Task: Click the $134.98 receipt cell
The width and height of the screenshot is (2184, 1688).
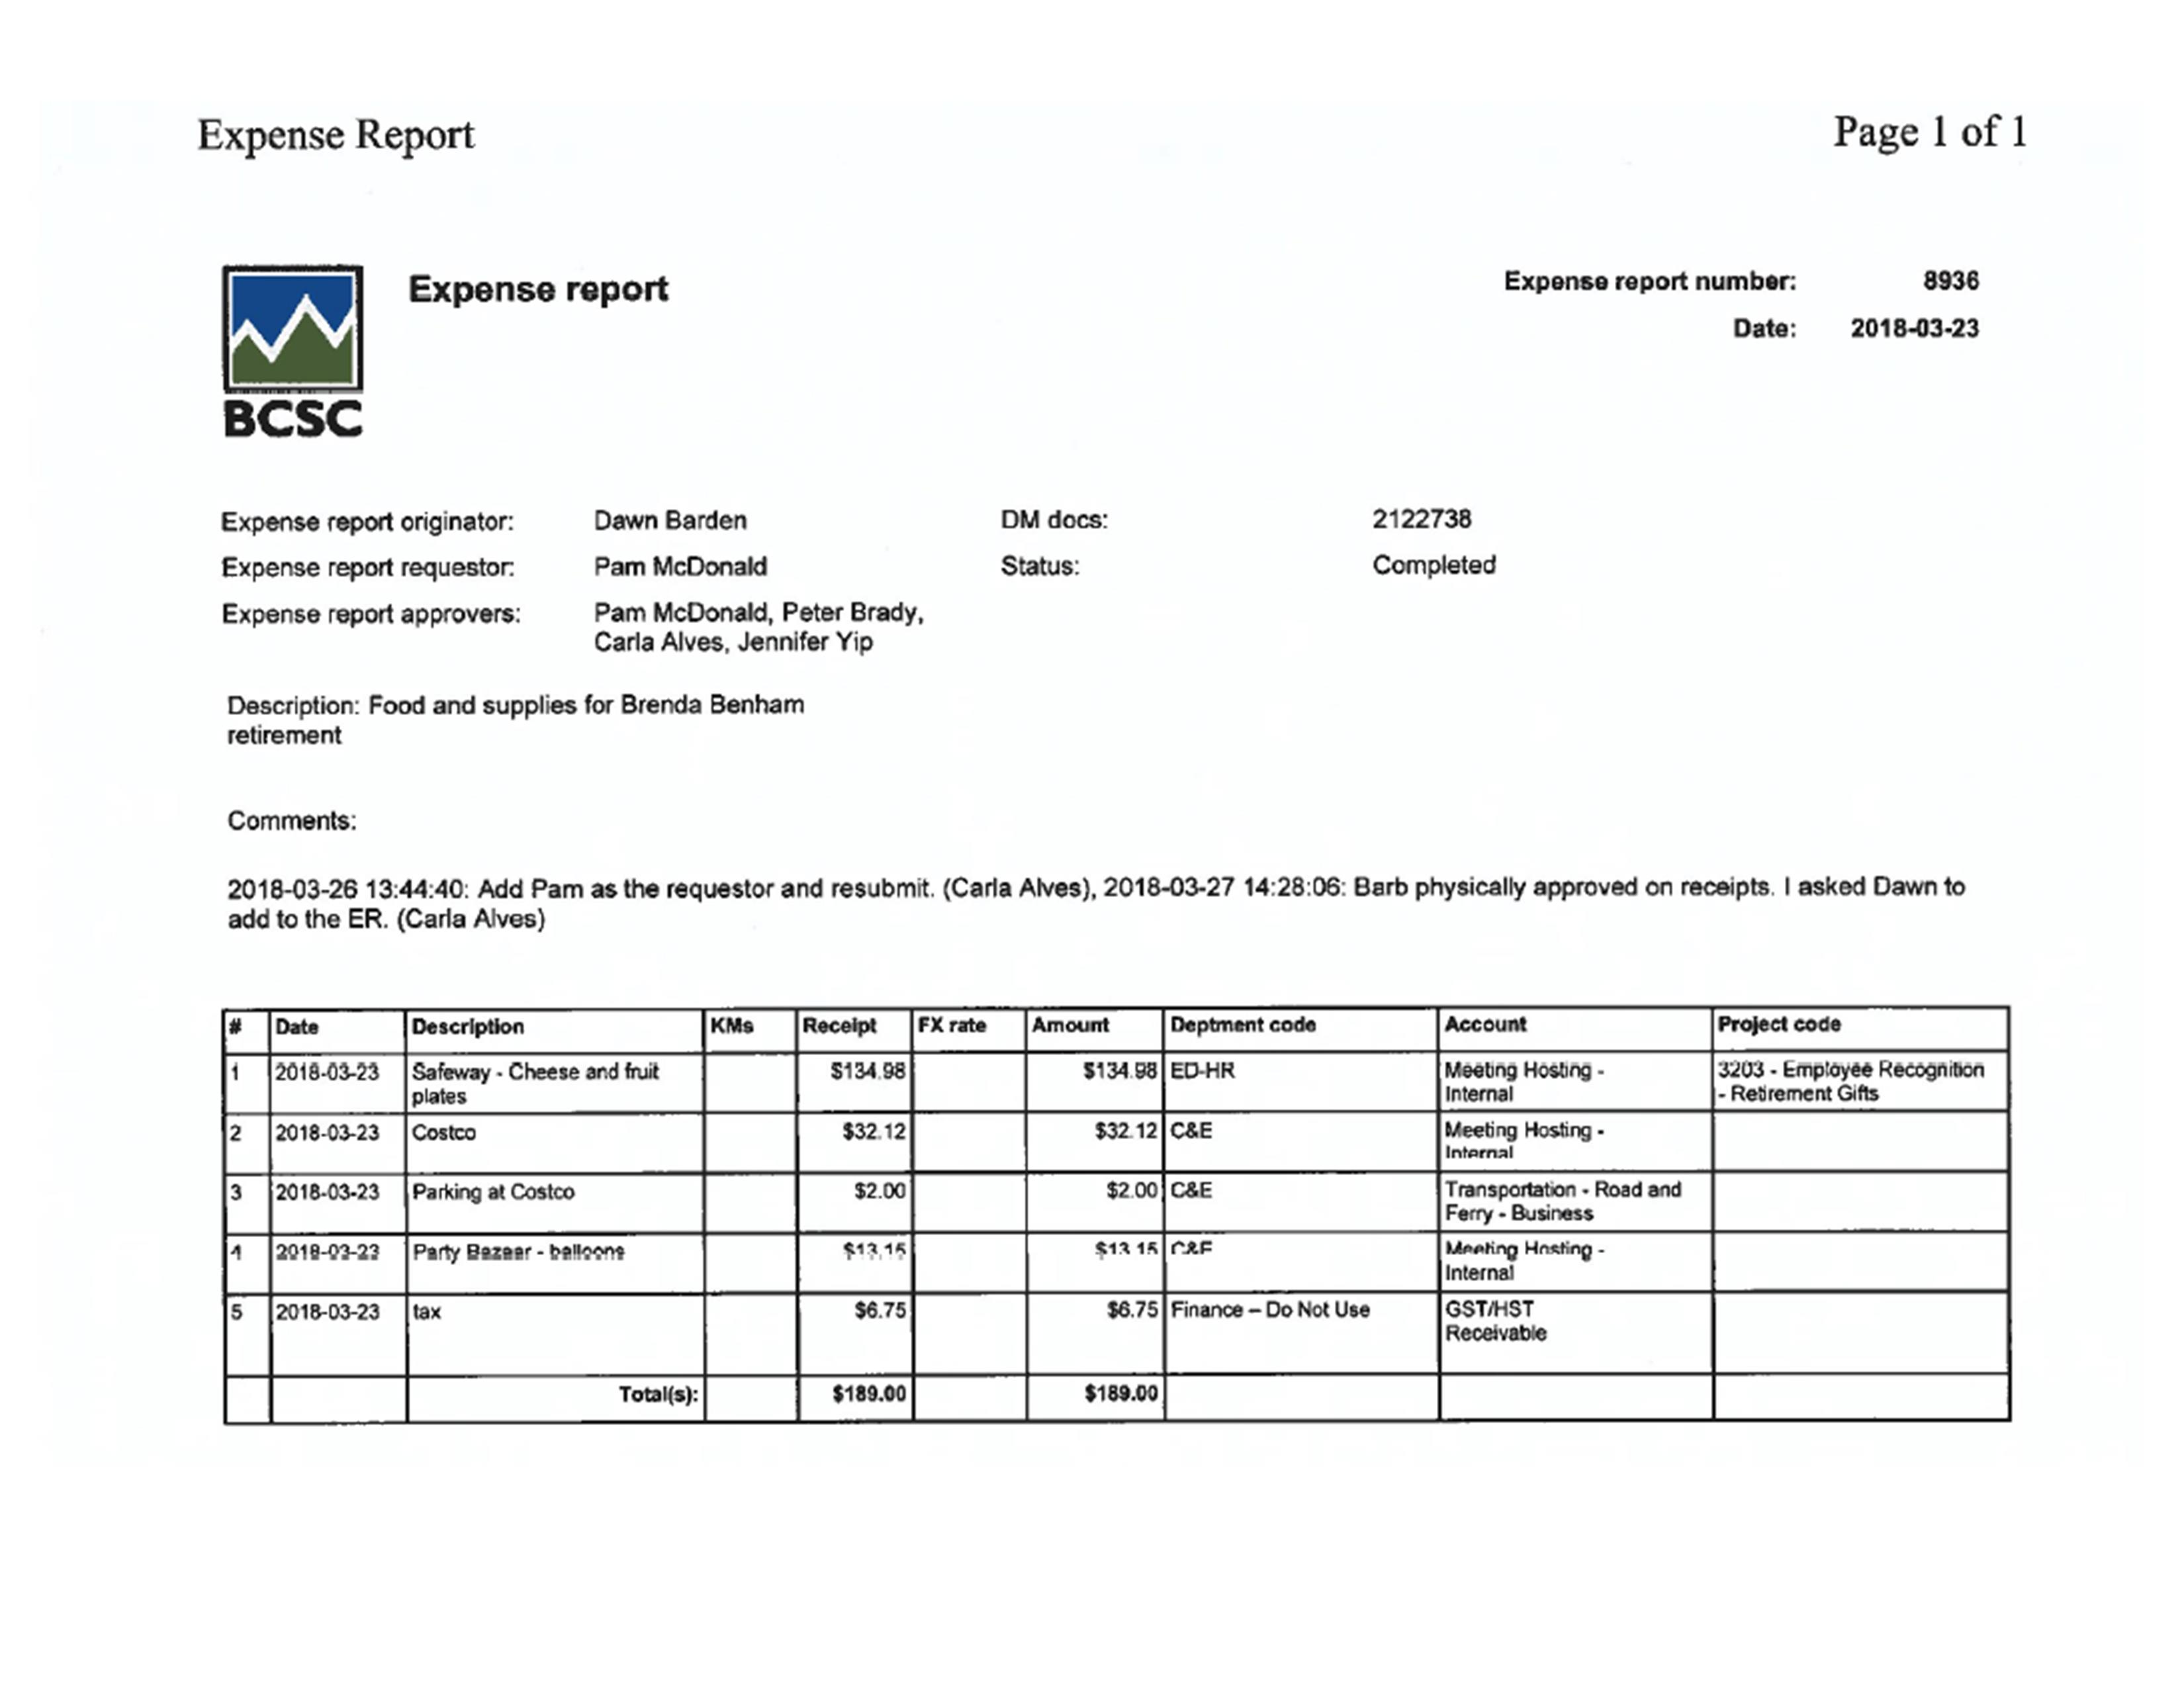Action: coord(854,1083)
